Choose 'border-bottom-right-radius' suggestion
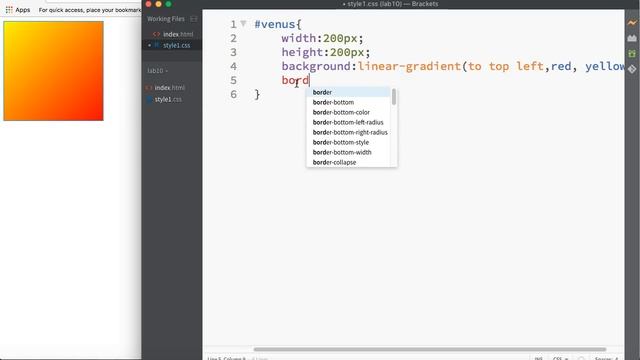 coord(348,132)
